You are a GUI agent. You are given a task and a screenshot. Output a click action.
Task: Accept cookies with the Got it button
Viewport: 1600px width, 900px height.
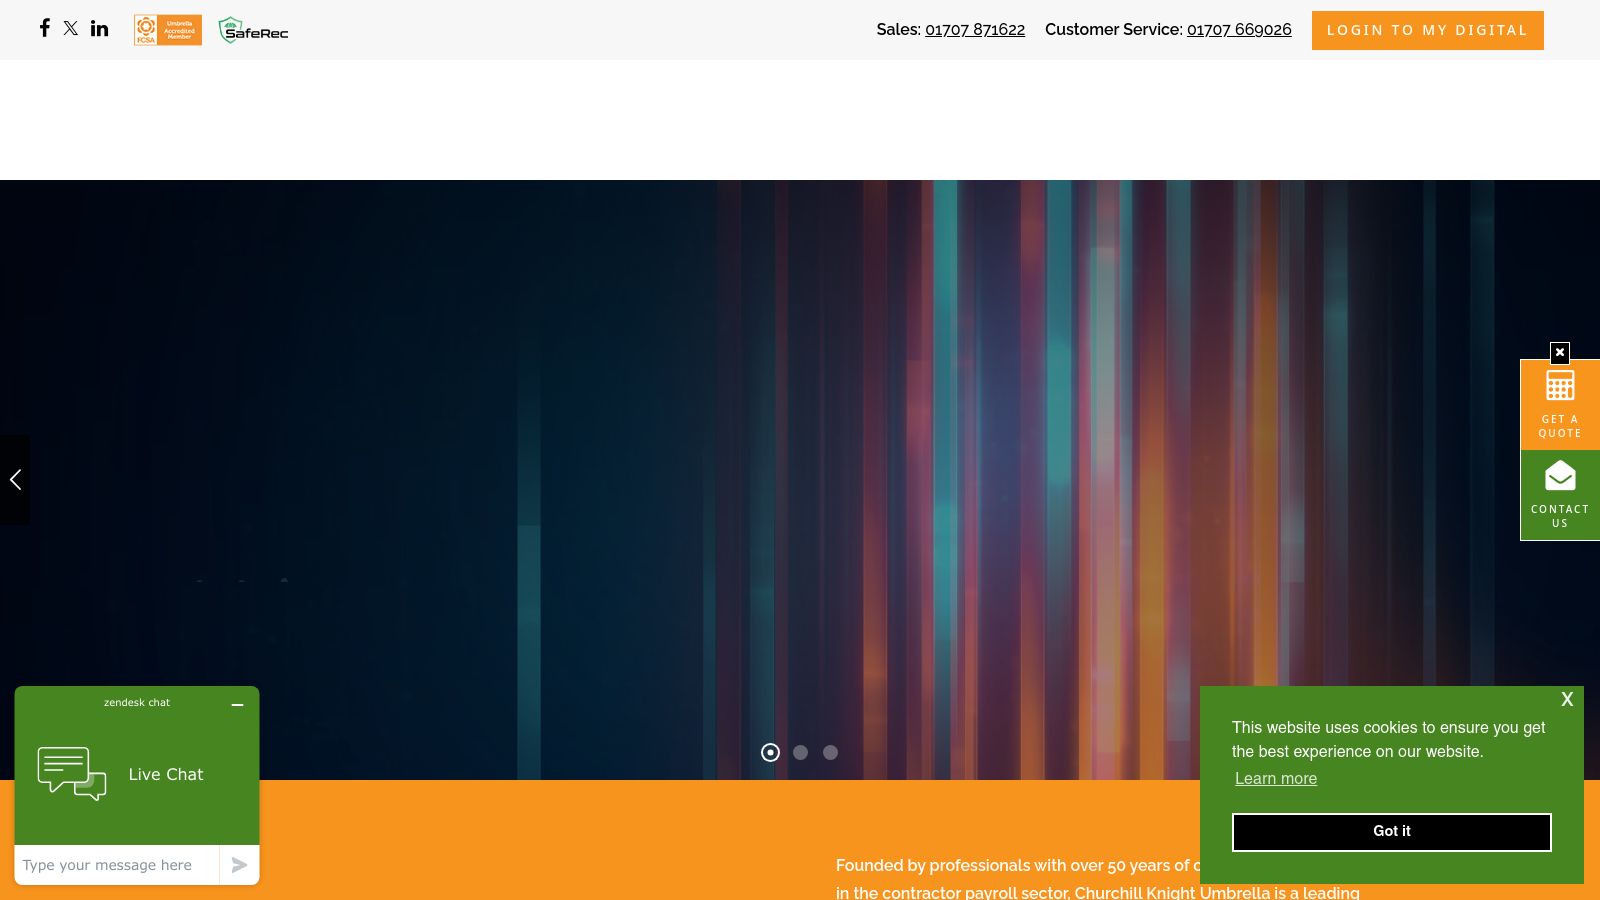(x=1391, y=831)
